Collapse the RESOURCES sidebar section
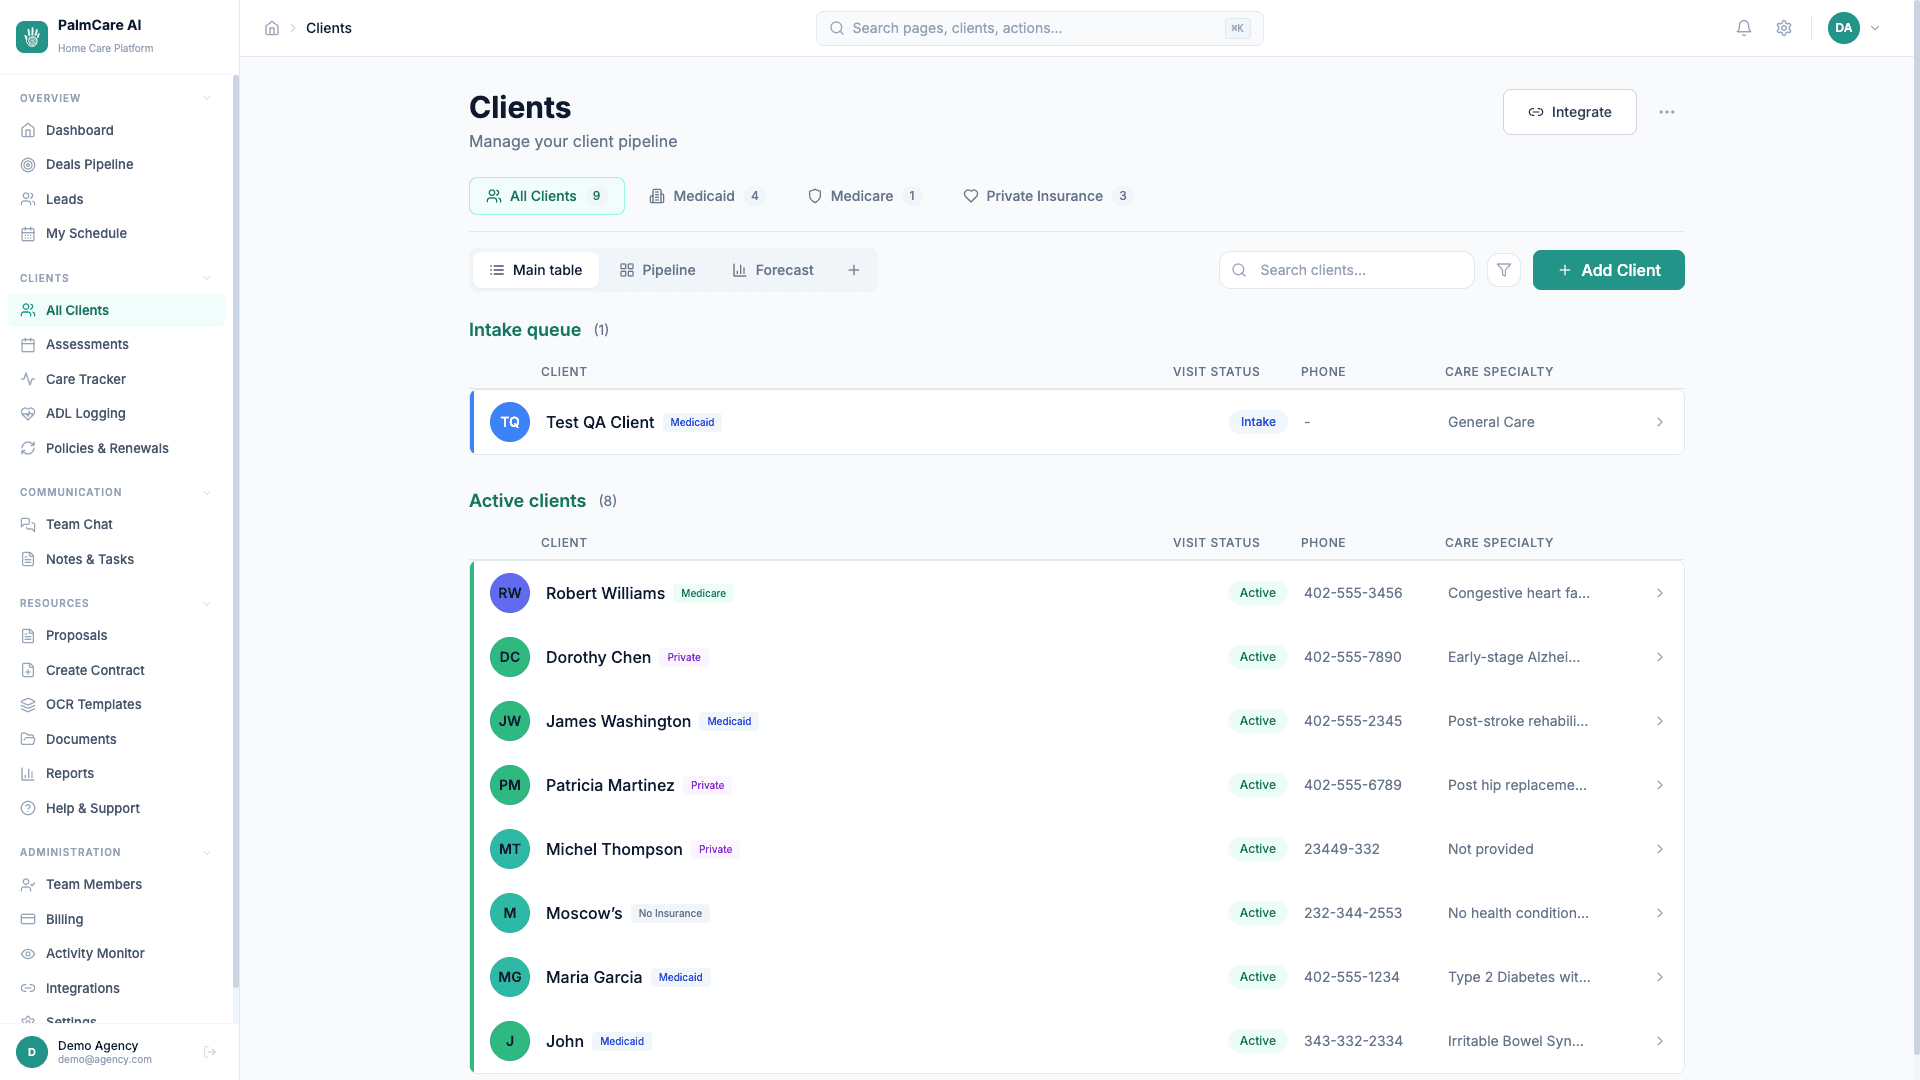Viewport: 1920px width, 1080px height. point(207,603)
